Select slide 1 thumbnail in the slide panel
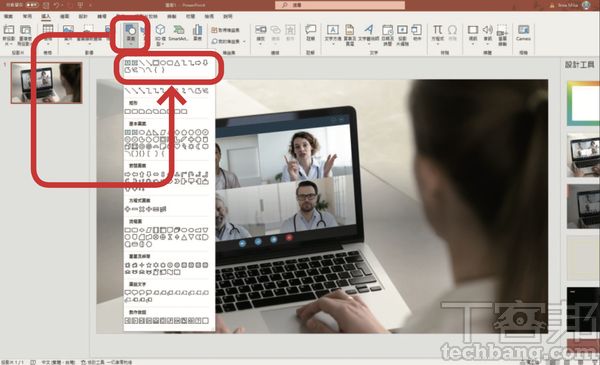600x365 pixels. point(46,83)
